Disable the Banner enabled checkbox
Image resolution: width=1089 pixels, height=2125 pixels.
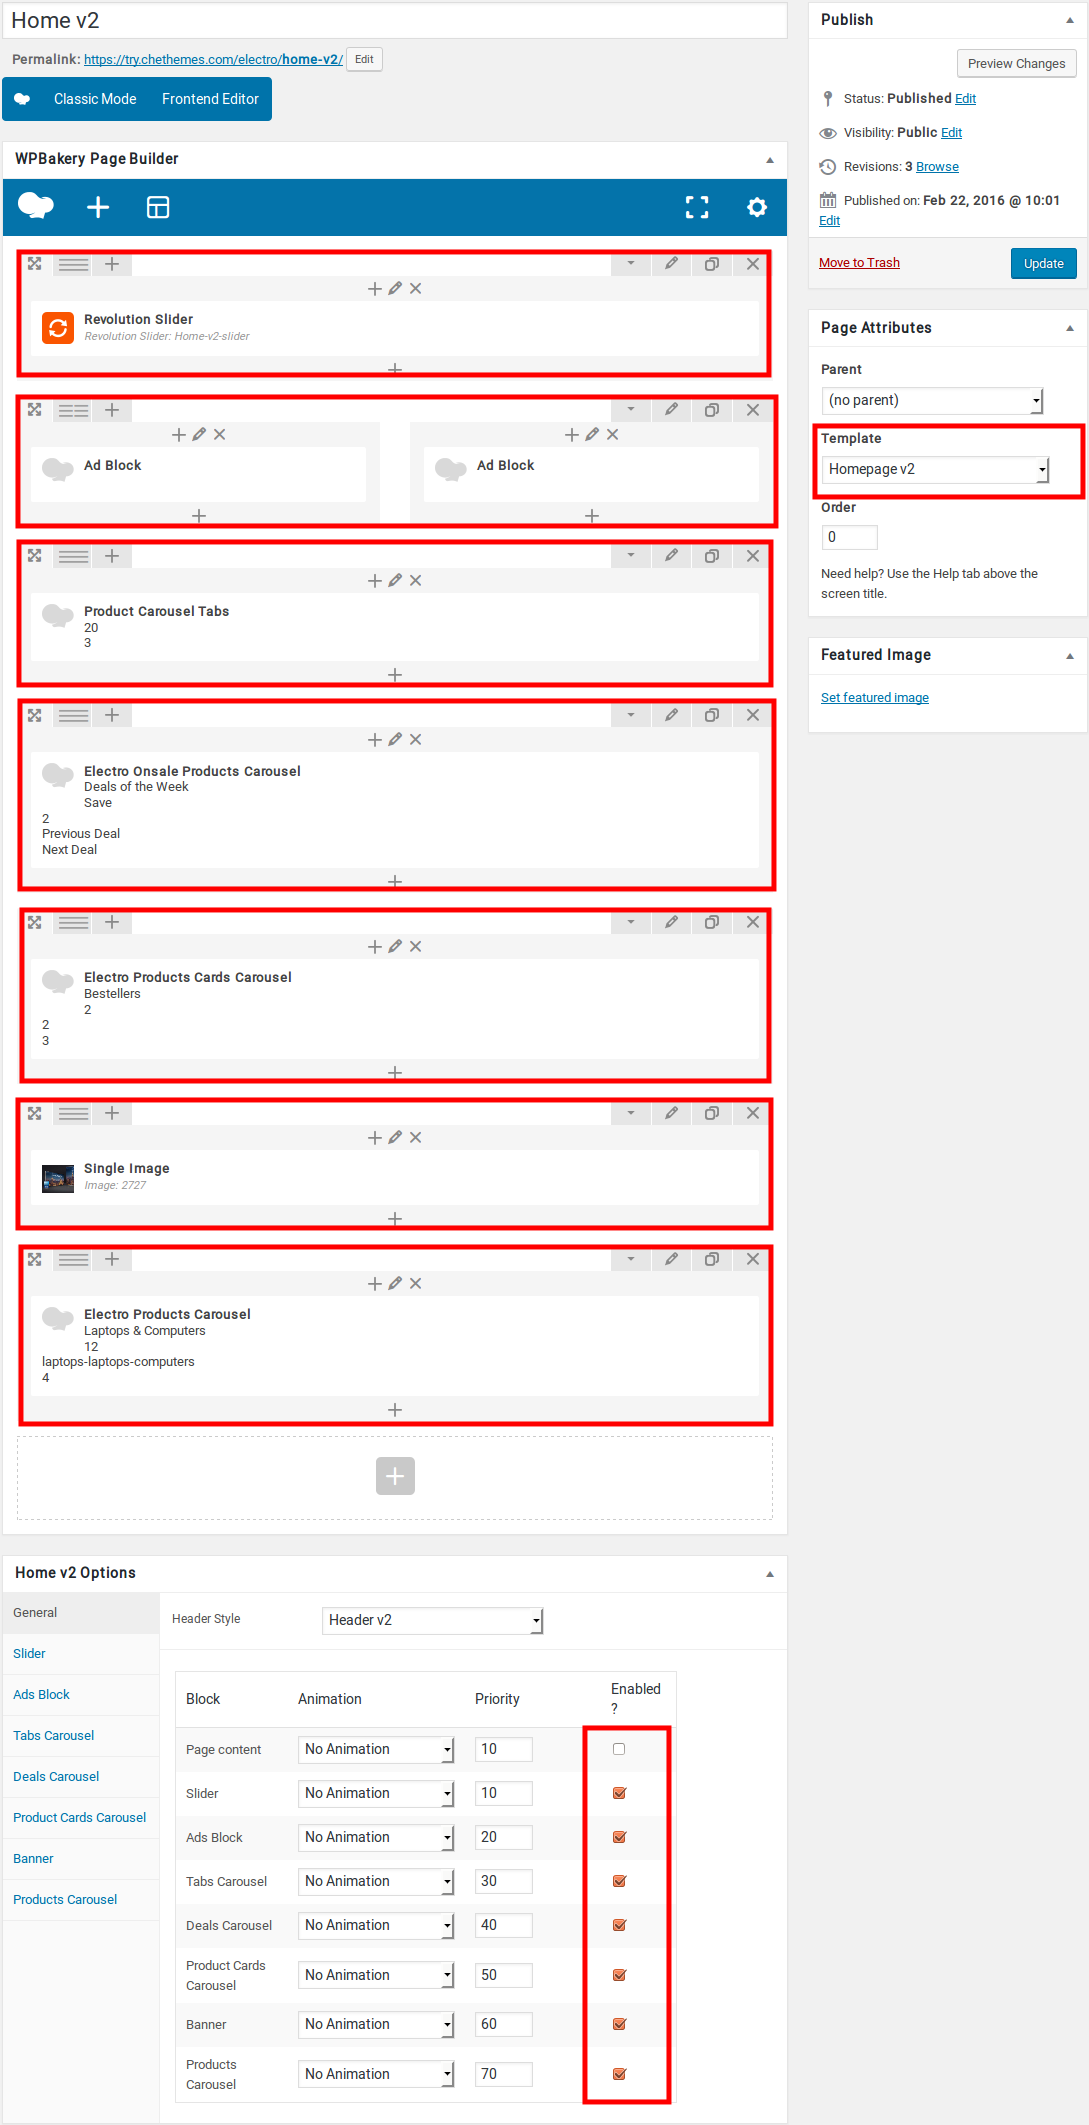[x=619, y=2024]
